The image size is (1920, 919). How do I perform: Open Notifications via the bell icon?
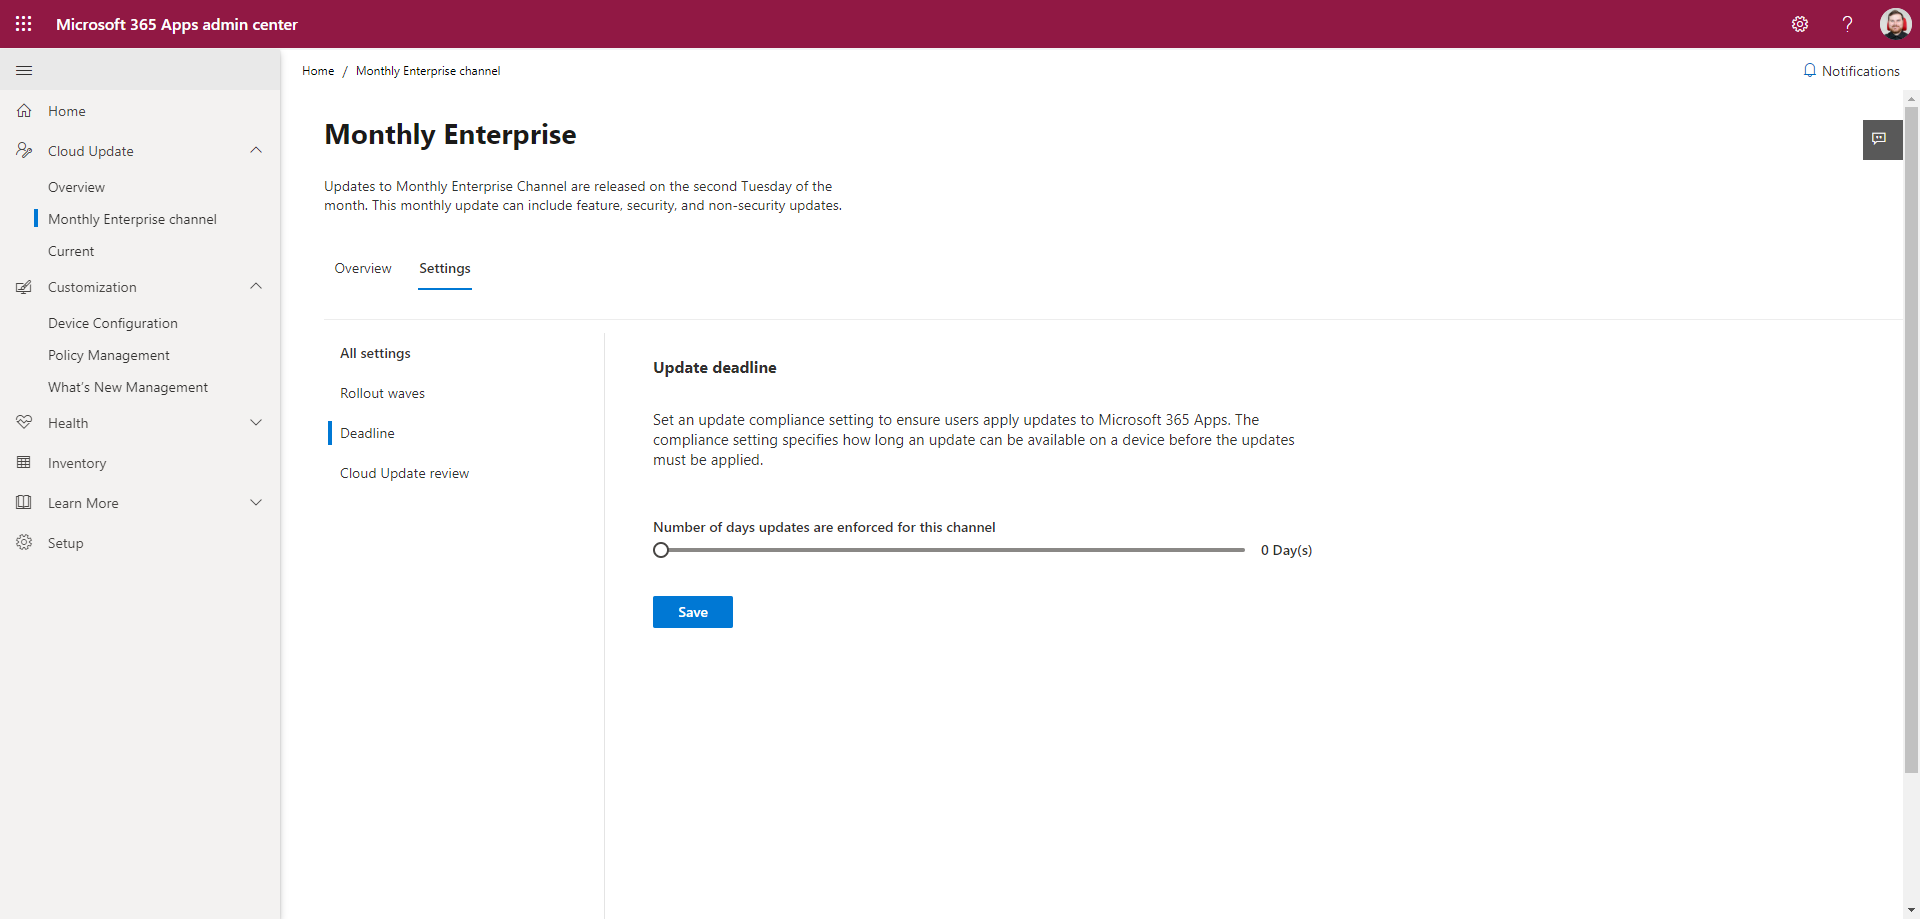coord(1852,70)
